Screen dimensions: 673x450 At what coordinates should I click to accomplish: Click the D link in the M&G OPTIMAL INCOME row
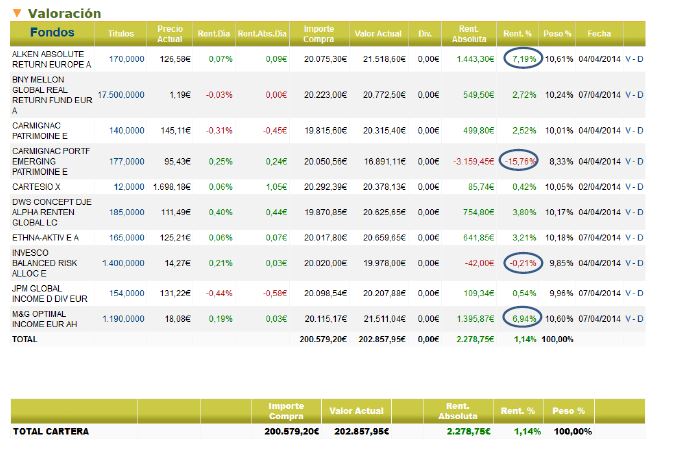pos(640,319)
